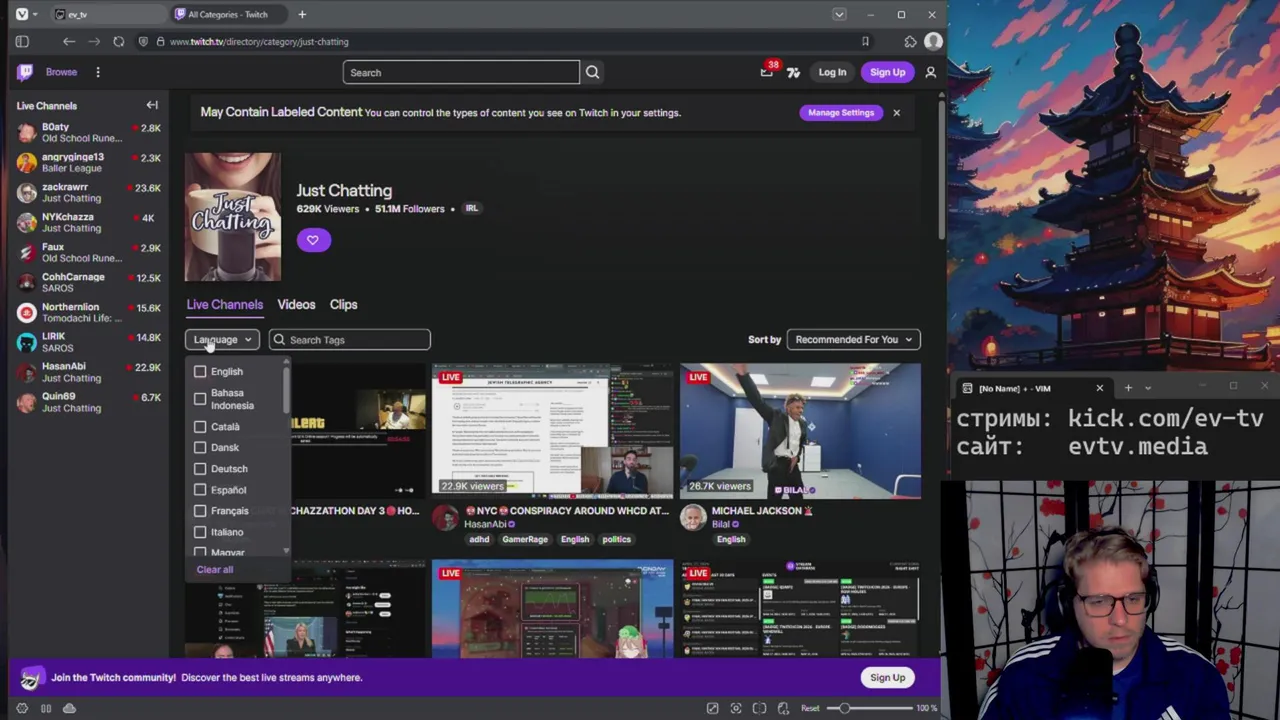Image resolution: width=1280 pixels, height=720 pixels.
Task: Follow Just Chatting with the heart button
Action: 313,240
